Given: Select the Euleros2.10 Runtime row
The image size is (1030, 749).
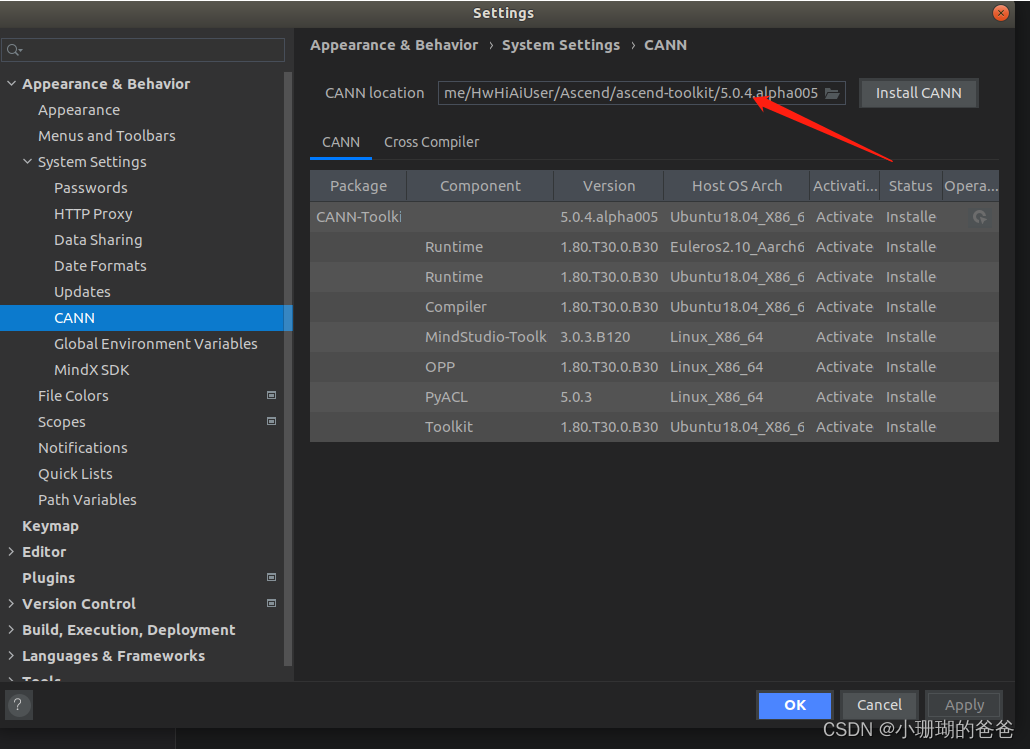Looking at the screenshot, I should tap(654, 247).
